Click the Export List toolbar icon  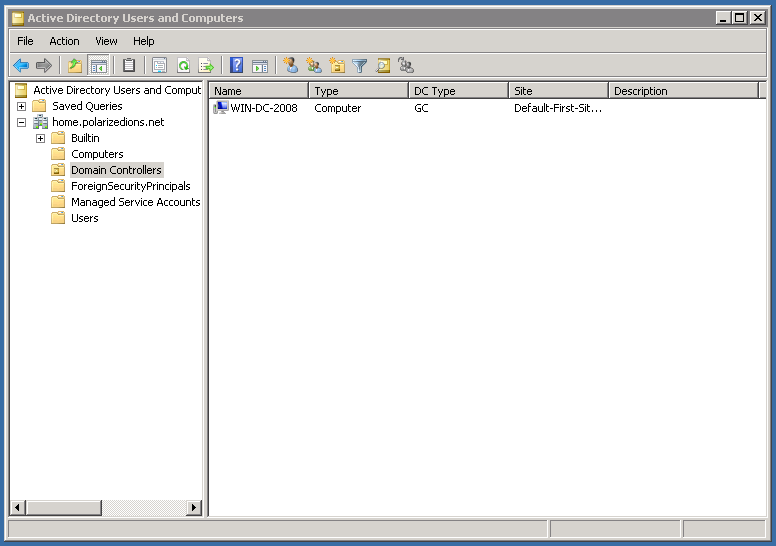pos(206,66)
